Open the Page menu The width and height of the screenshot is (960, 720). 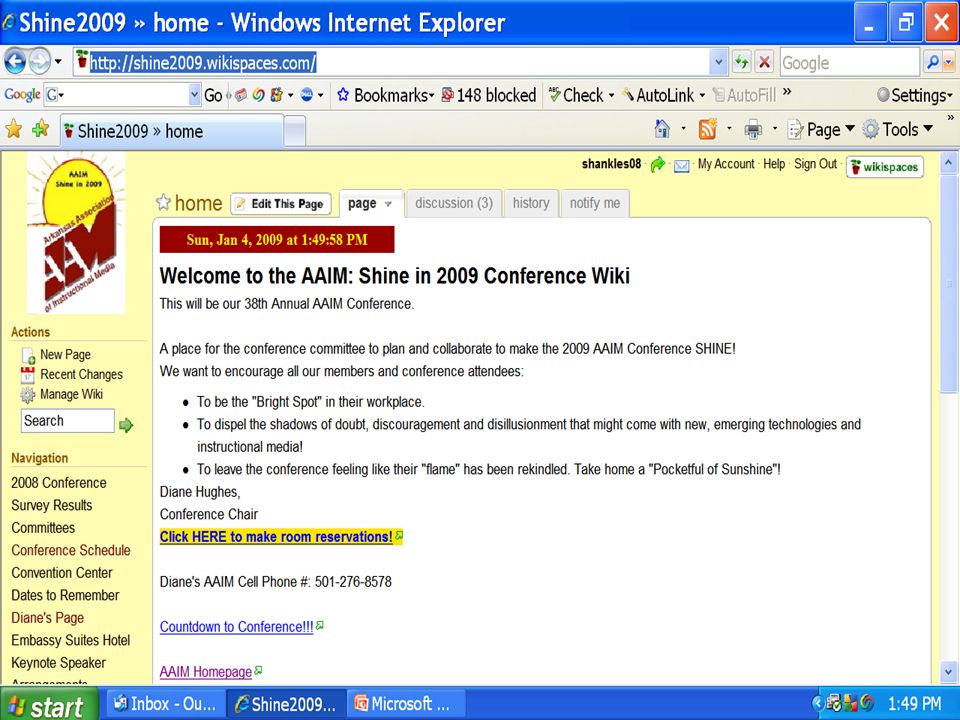point(821,129)
